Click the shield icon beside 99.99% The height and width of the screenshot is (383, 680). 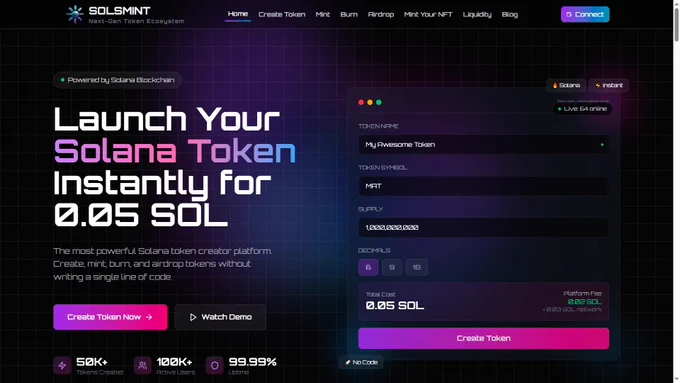click(214, 365)
